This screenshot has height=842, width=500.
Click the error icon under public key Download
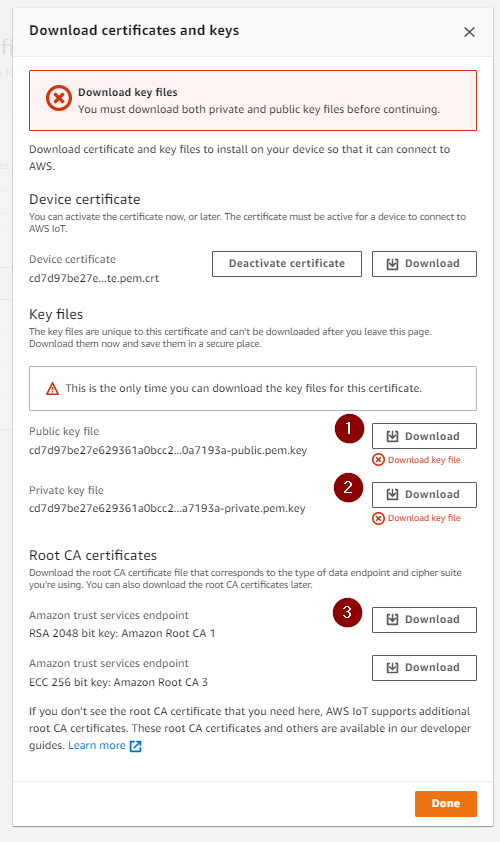click(379, 460)
